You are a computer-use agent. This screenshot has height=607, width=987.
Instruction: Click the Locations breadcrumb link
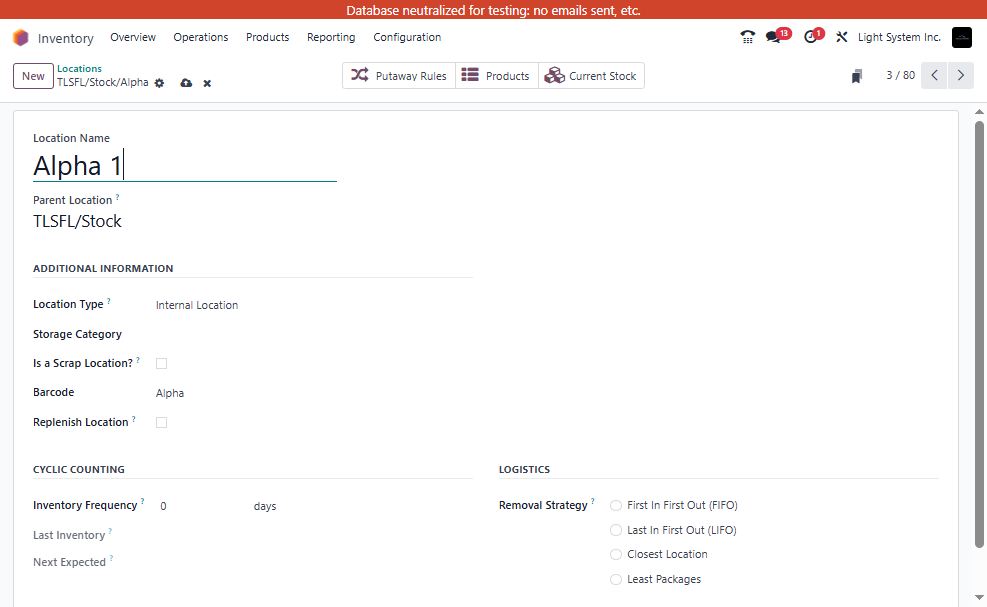coord(79,69)
